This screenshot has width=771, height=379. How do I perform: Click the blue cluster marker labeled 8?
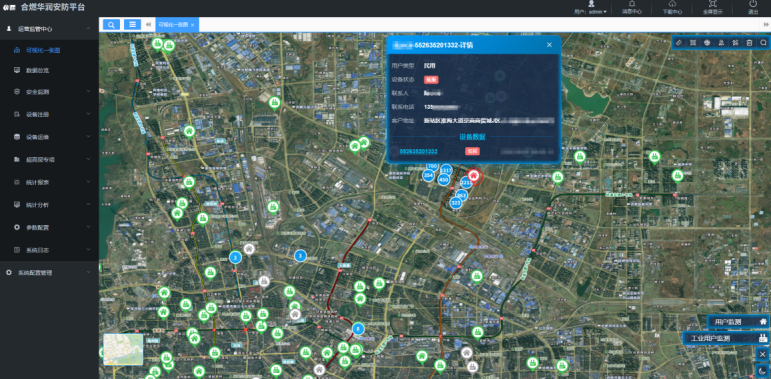click(x=358, y=329)
